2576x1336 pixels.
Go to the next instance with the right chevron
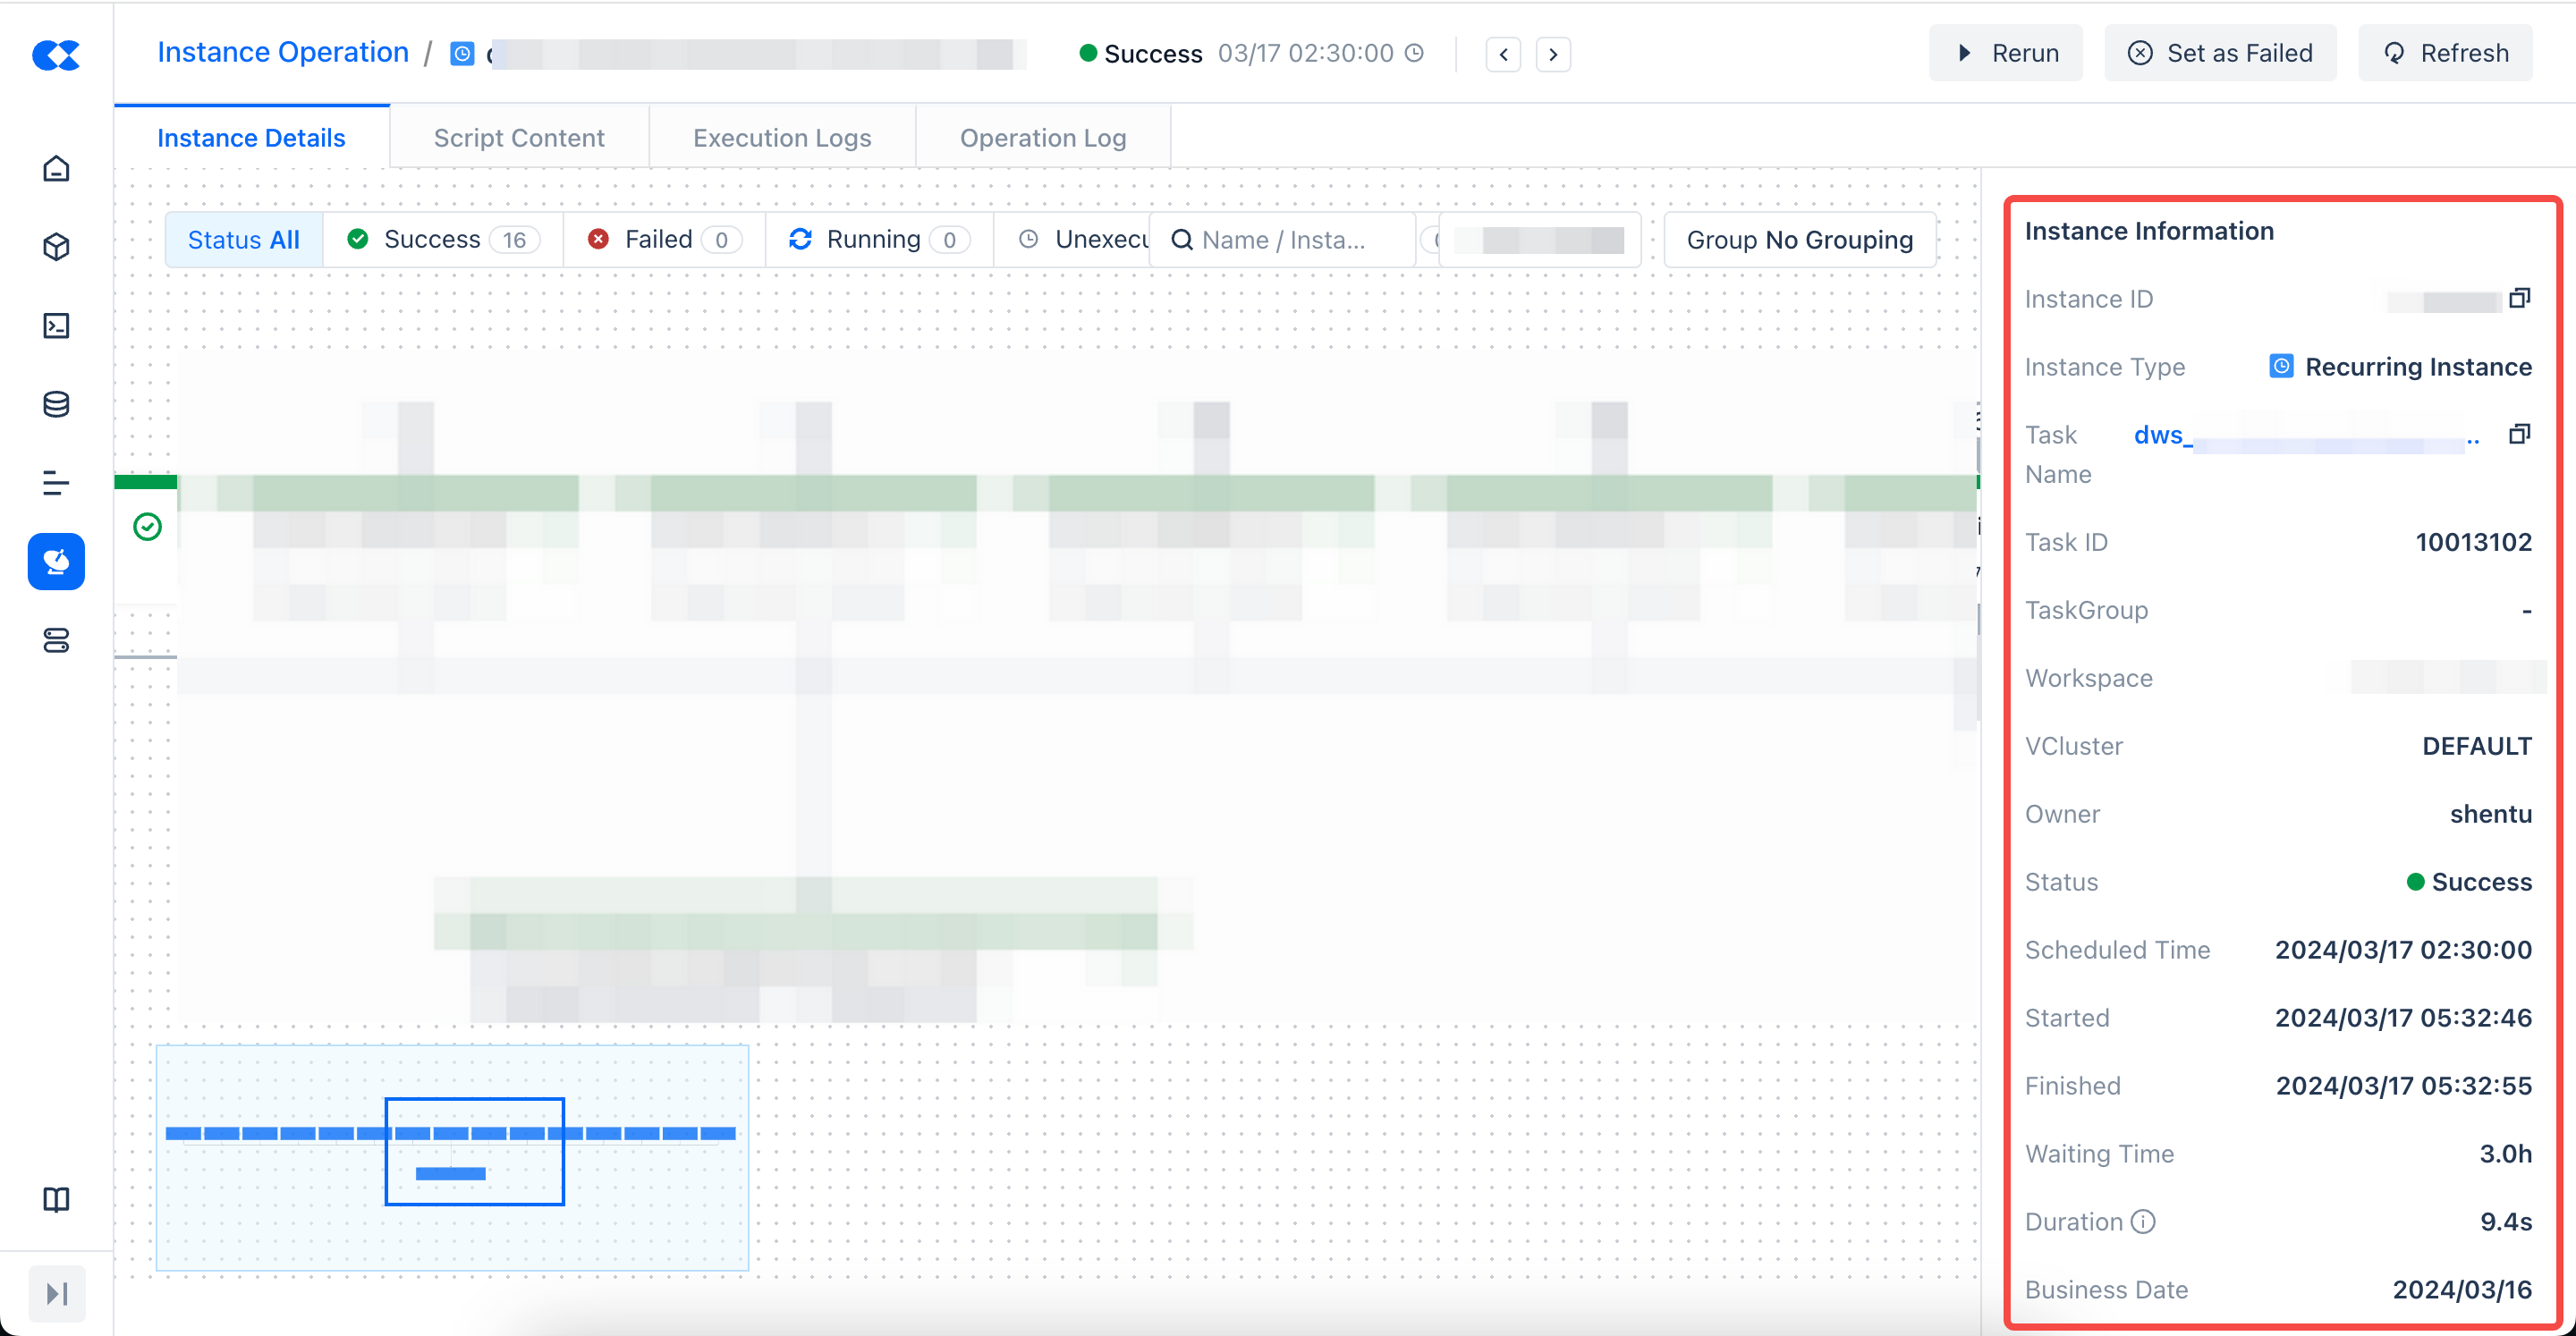(x=1552, y=54)
